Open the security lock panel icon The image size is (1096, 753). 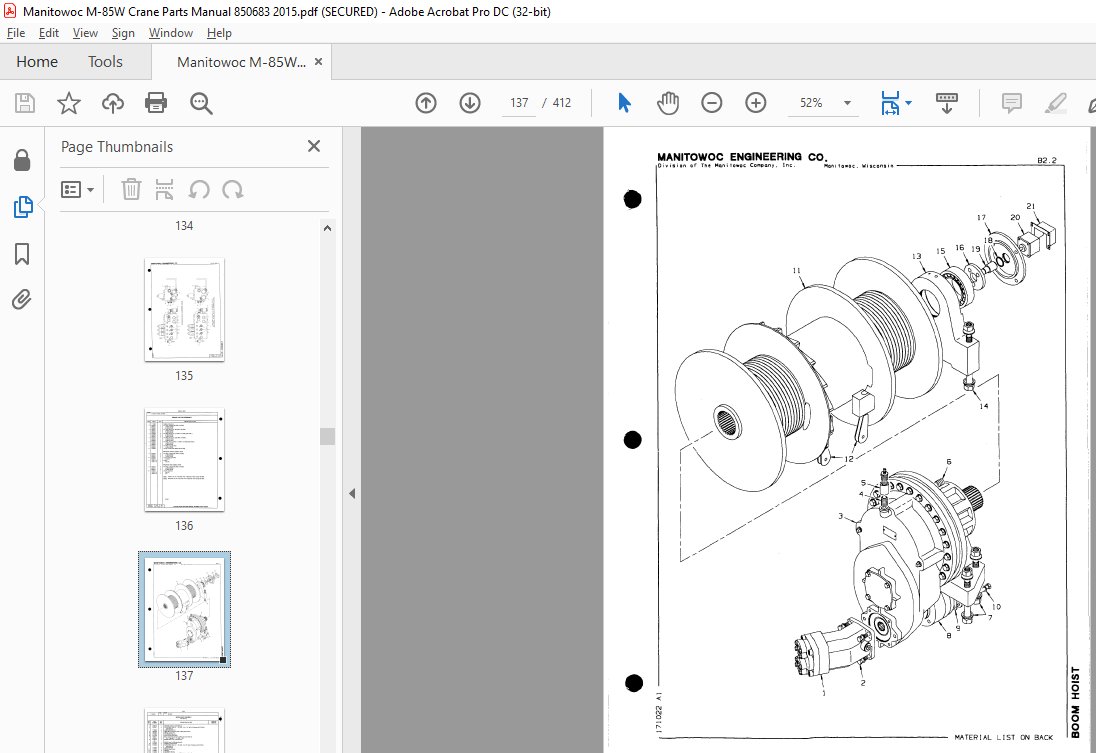coord(22,160)
